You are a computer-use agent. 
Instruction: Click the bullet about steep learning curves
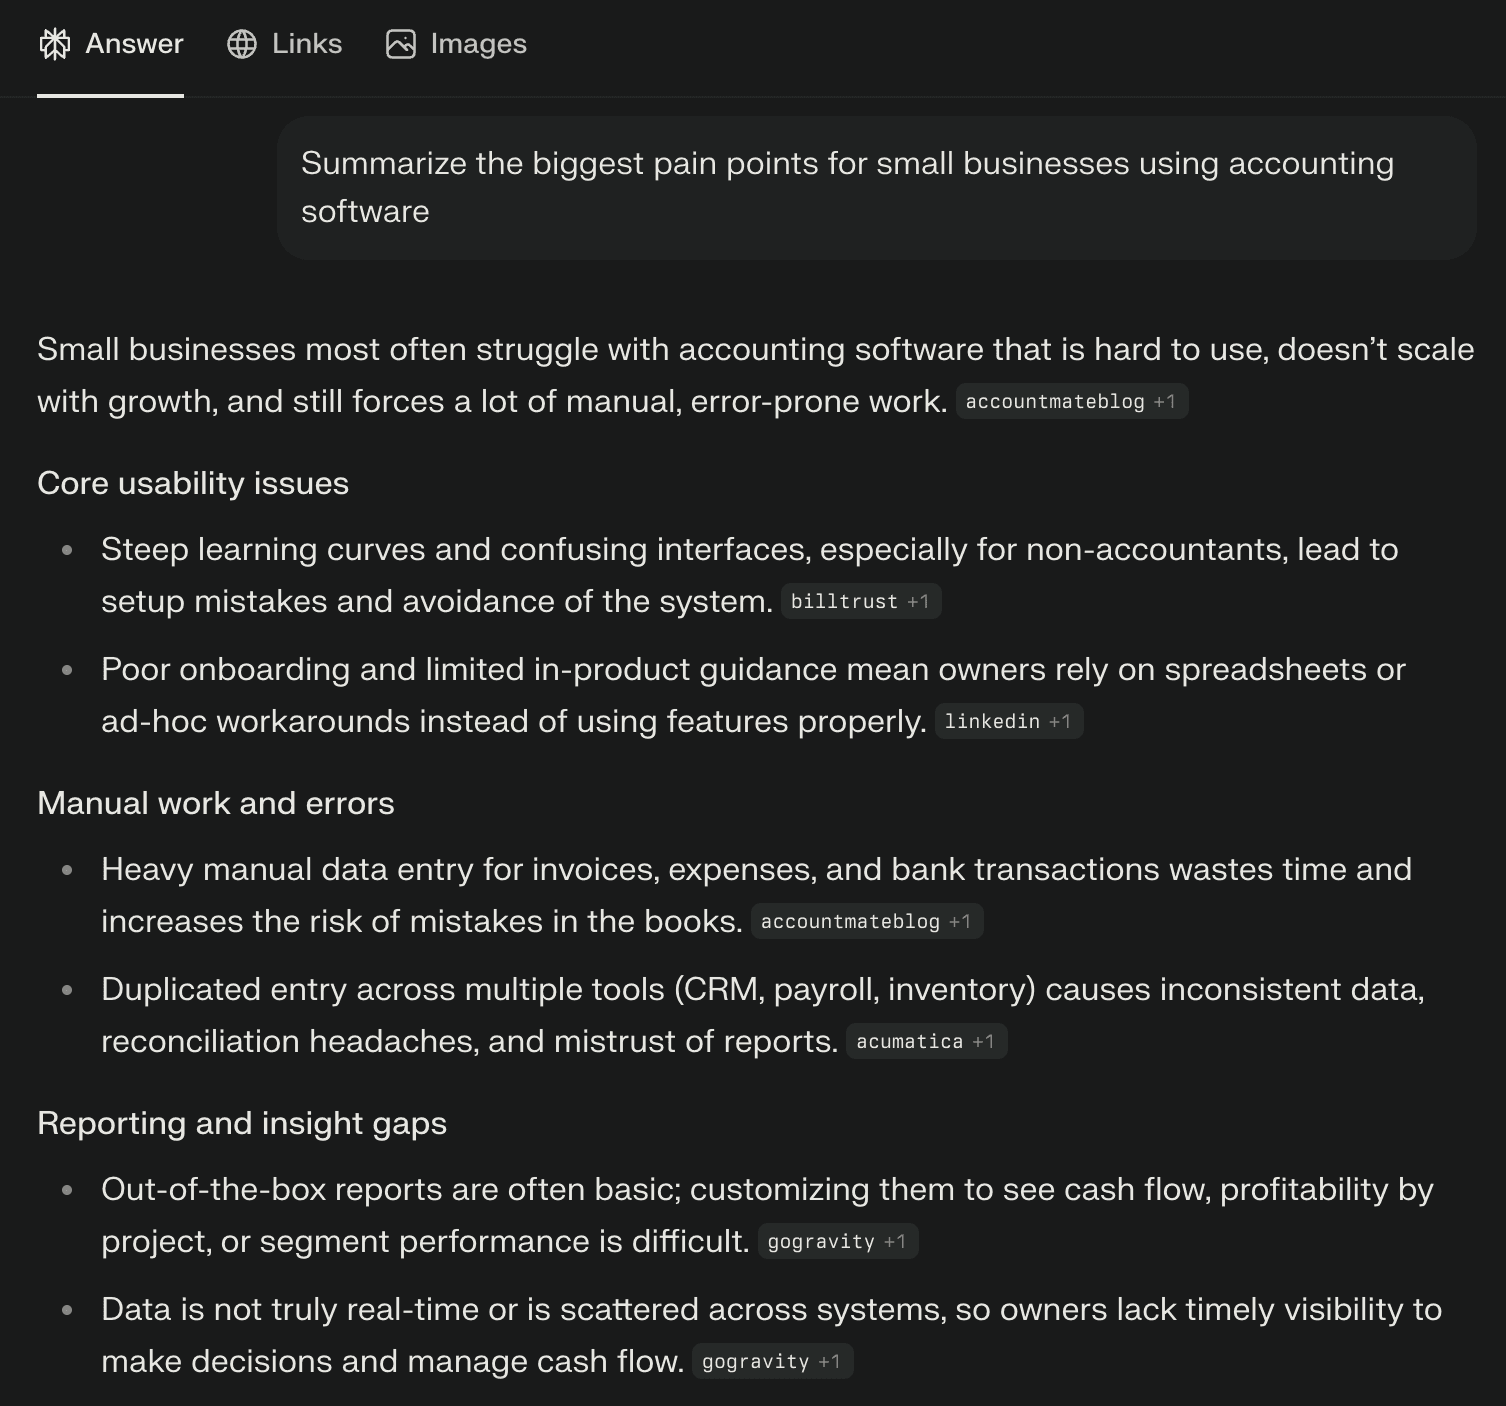click(x=749, y=550)
